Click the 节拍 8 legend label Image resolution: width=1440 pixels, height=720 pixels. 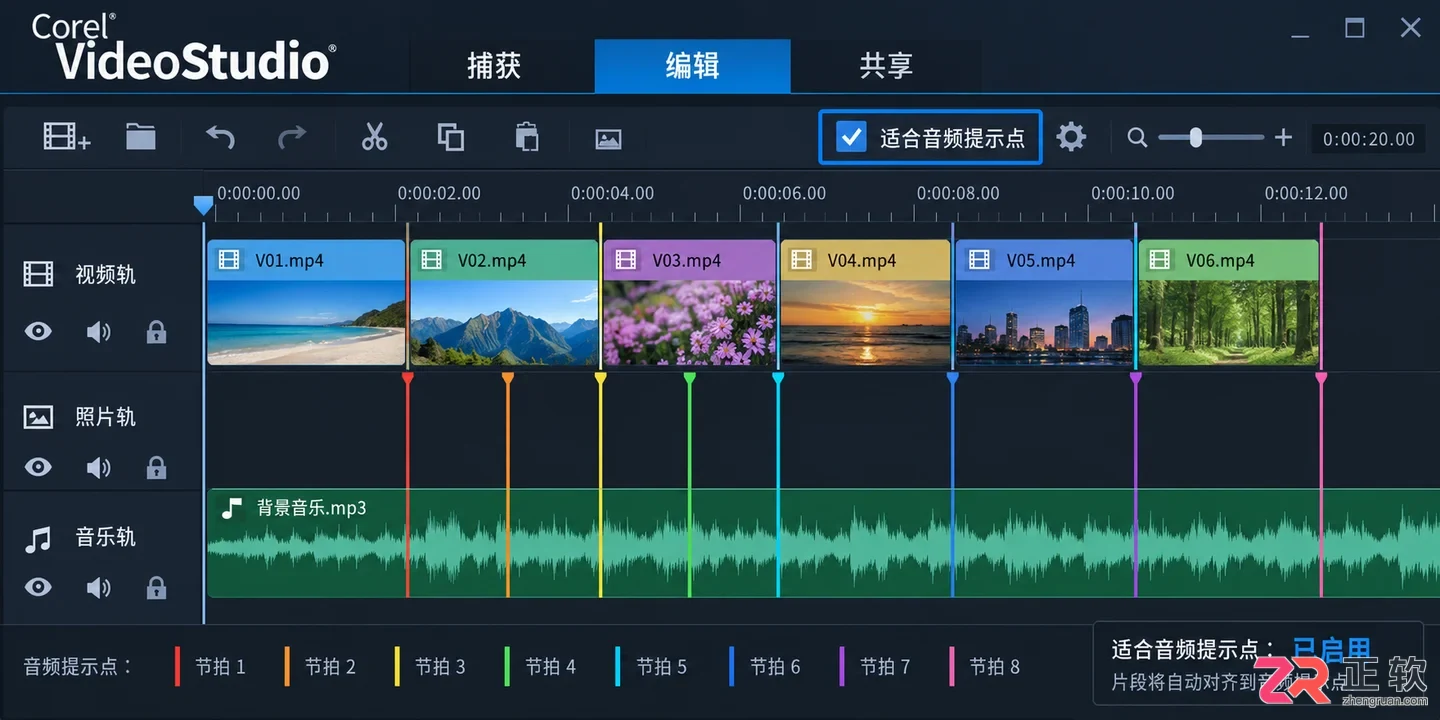(x=995, y=666)
